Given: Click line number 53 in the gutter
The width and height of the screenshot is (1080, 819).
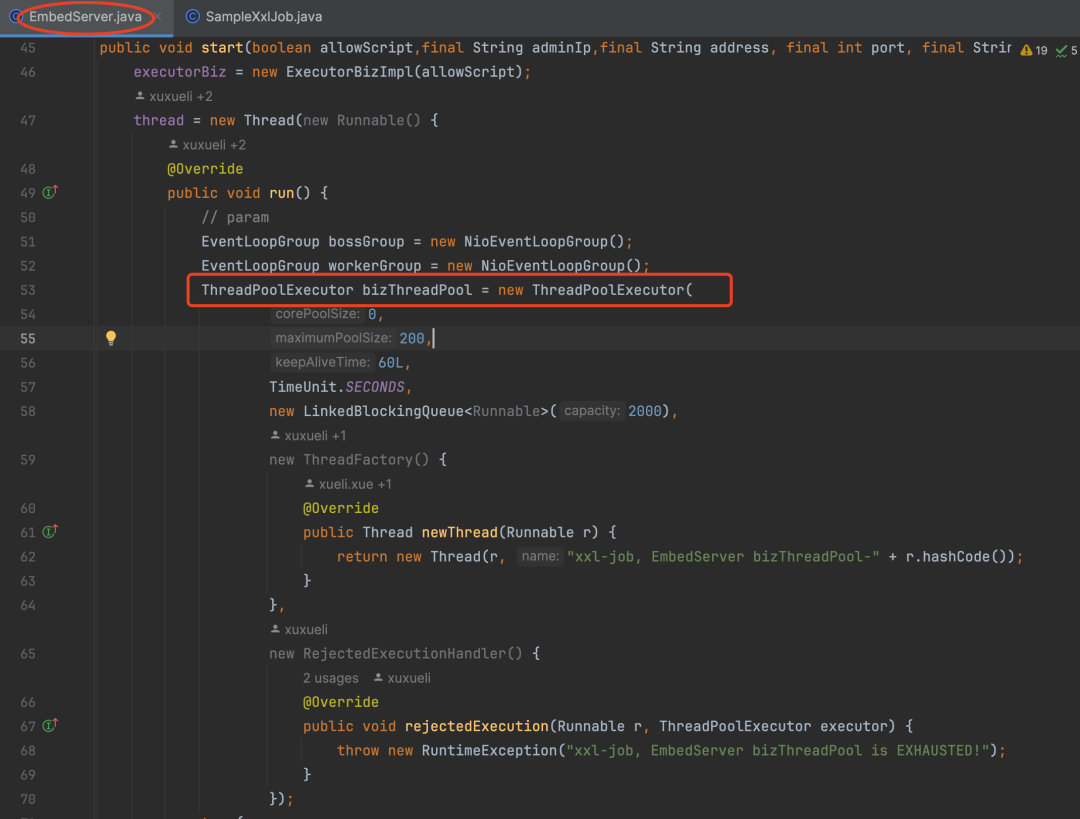Looking at the screenshot, I should coord(28,290).
